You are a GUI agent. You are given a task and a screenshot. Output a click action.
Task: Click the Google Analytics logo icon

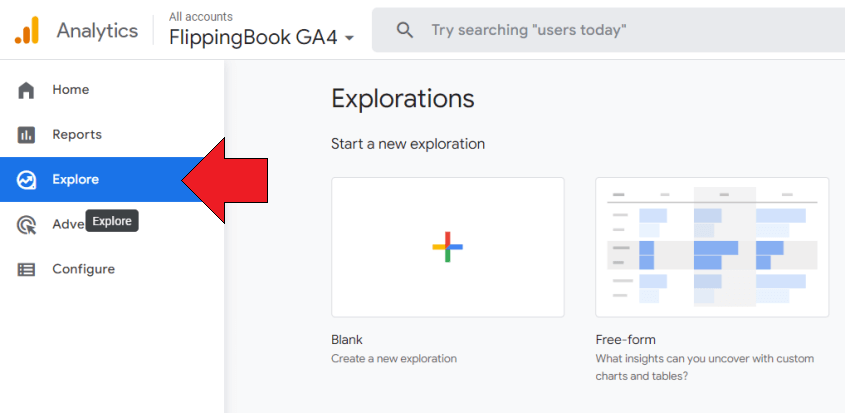pyautogui.click(x=26, y=30)
